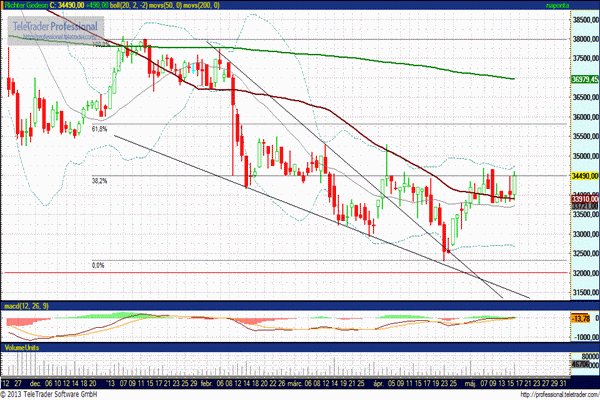Click the márc. month label on date axis
The image size is (600, 400).
295,383
